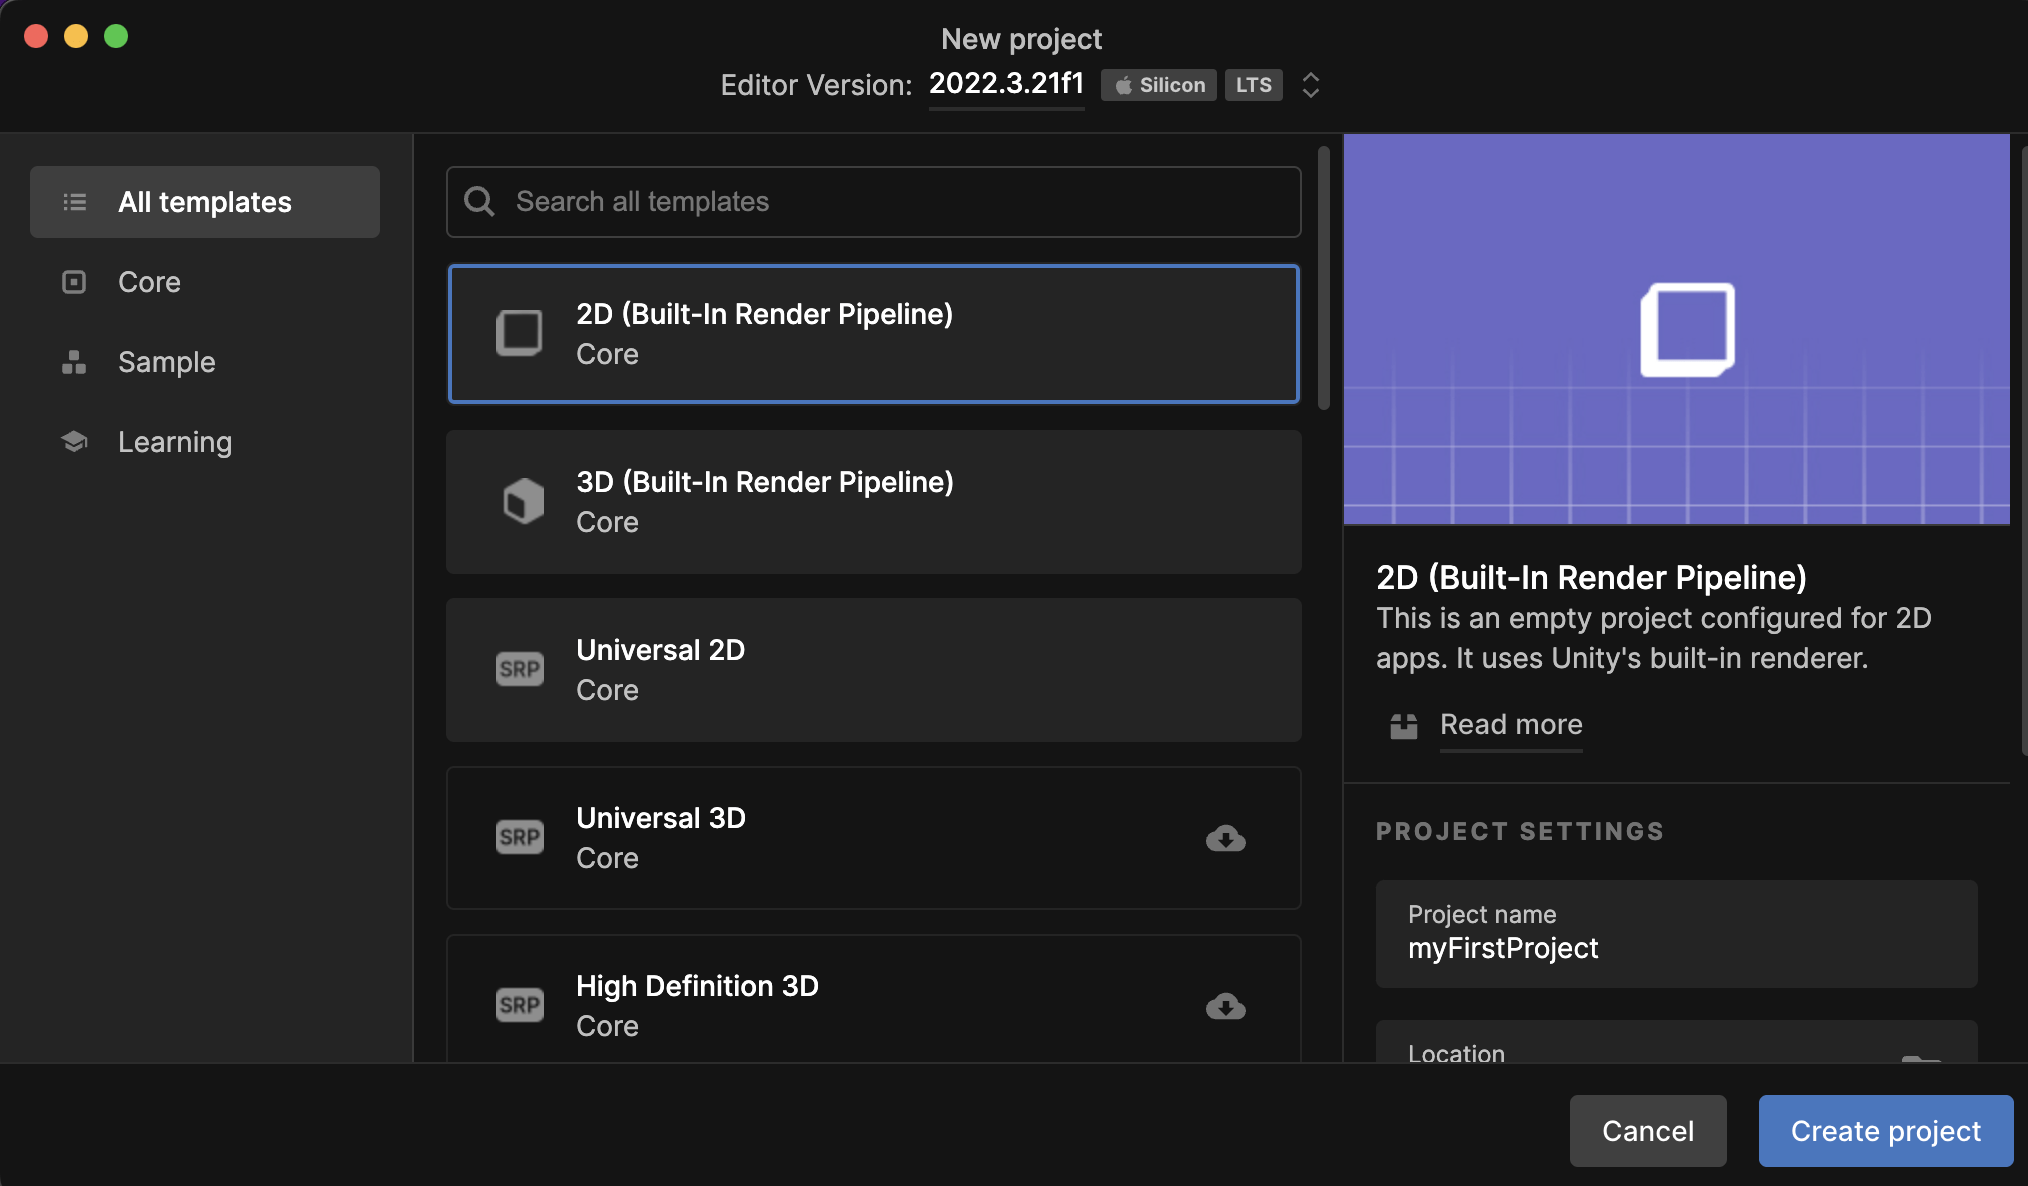The width and height of the screenshot is (2028, 1186).
Task: Open the Editor Version selector arrows
Action: click(1310, 85)
